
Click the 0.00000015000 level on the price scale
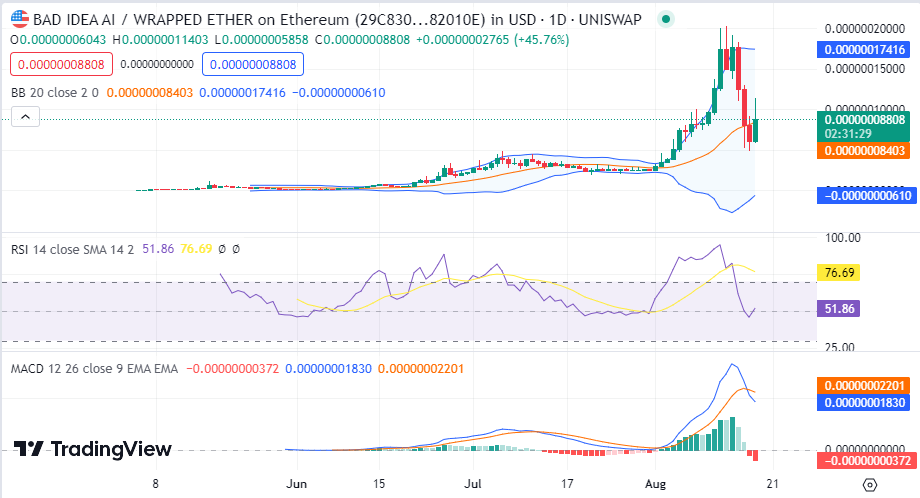[x=865, y=69]
